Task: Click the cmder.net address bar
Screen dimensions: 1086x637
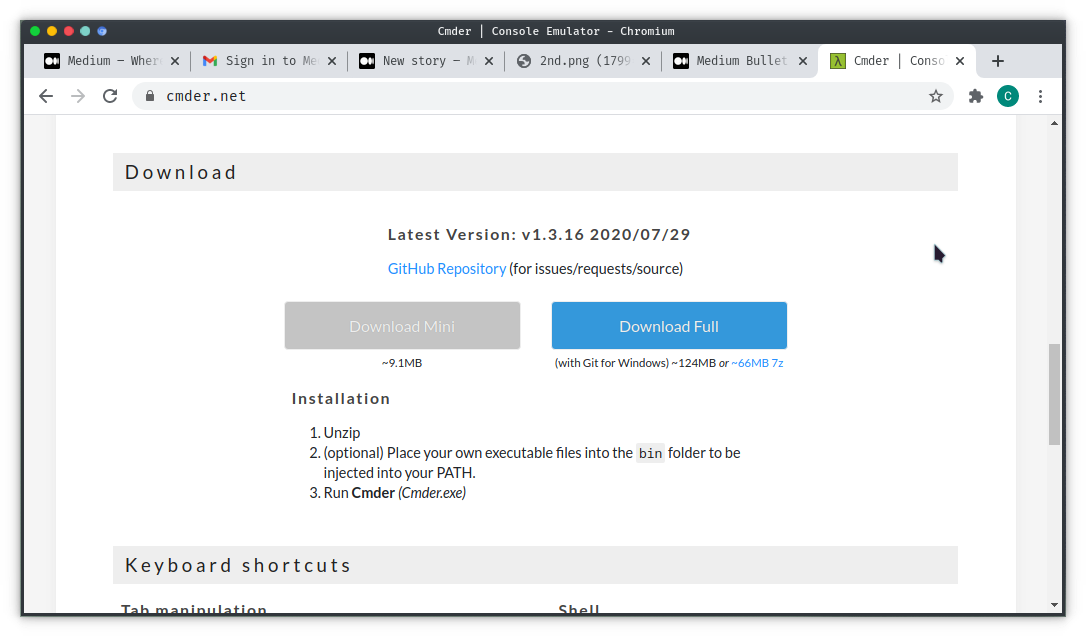Action: point(542,96)
